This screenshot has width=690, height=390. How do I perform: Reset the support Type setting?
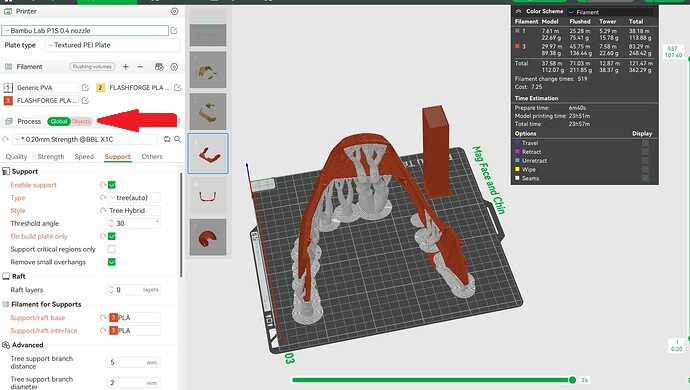coord(103,198)
